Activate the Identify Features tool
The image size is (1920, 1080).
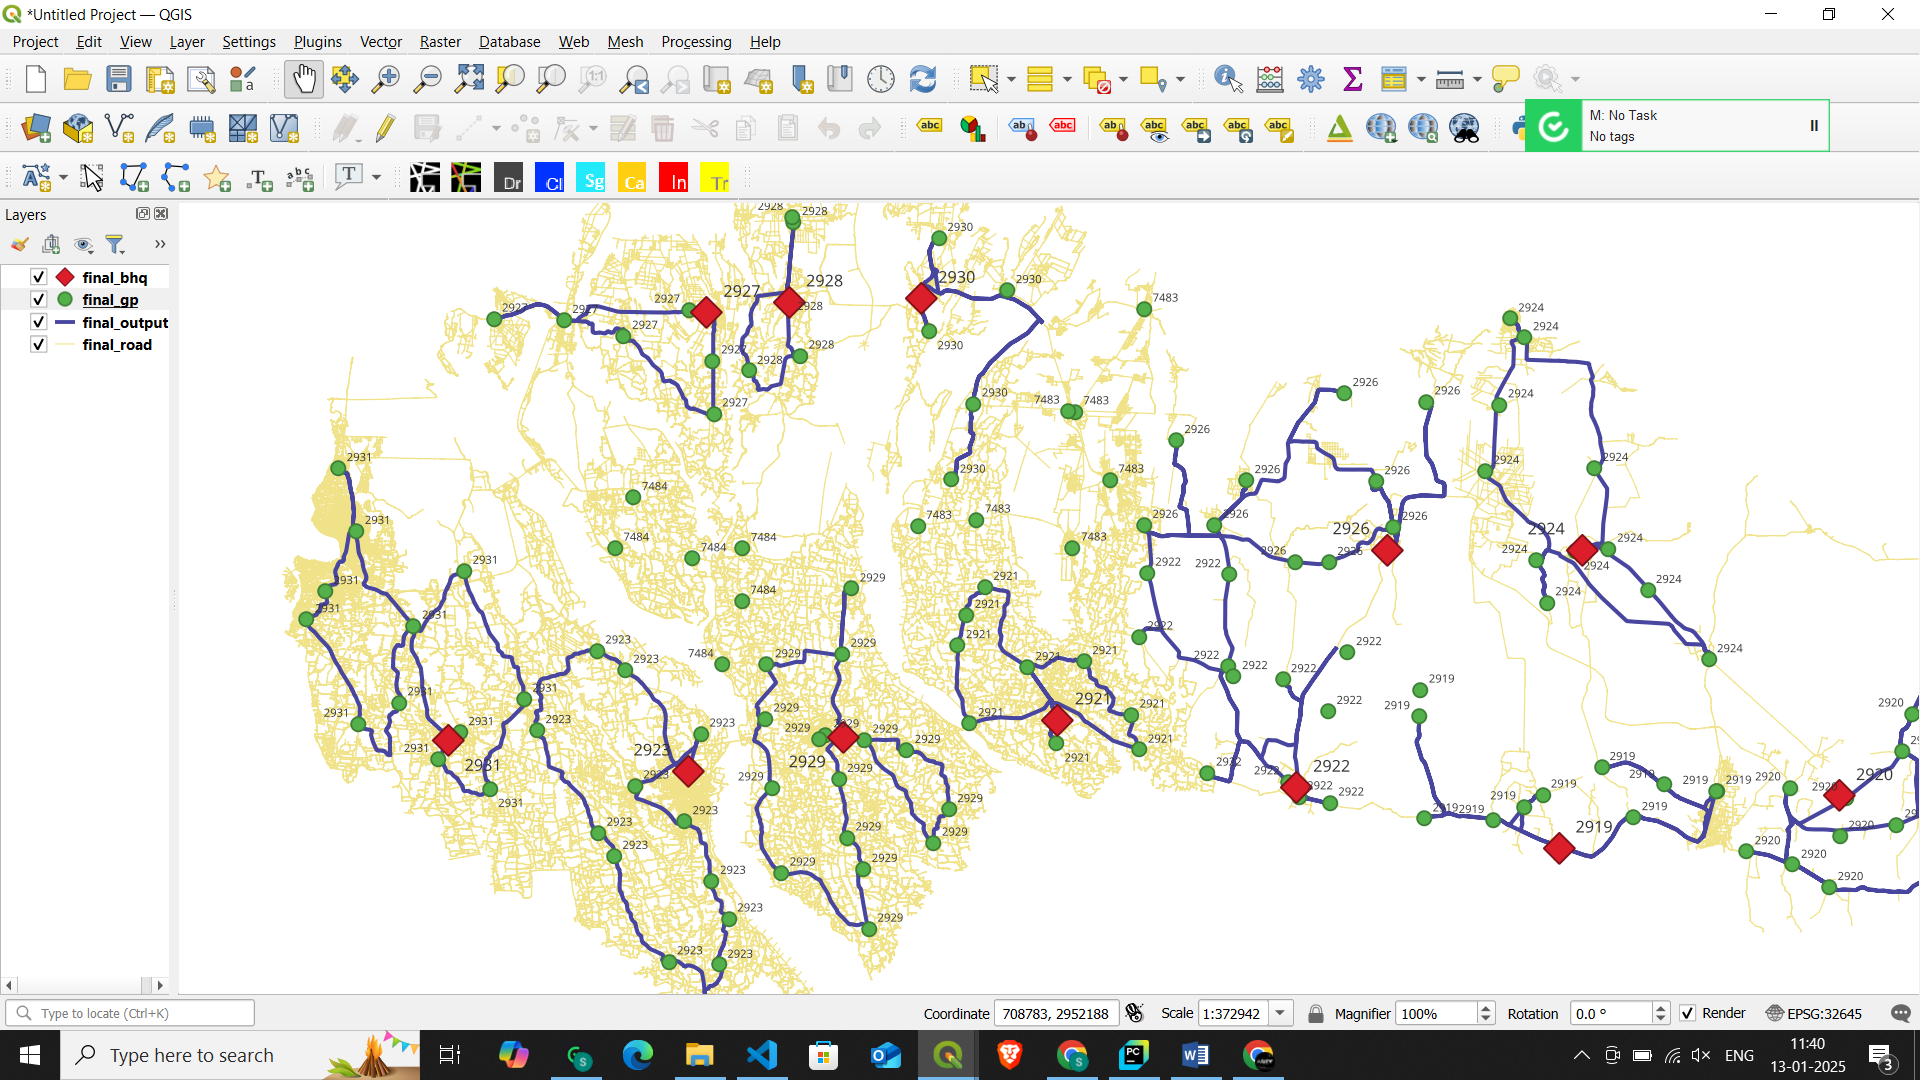pyautogui.click(x=1228, y=79)
